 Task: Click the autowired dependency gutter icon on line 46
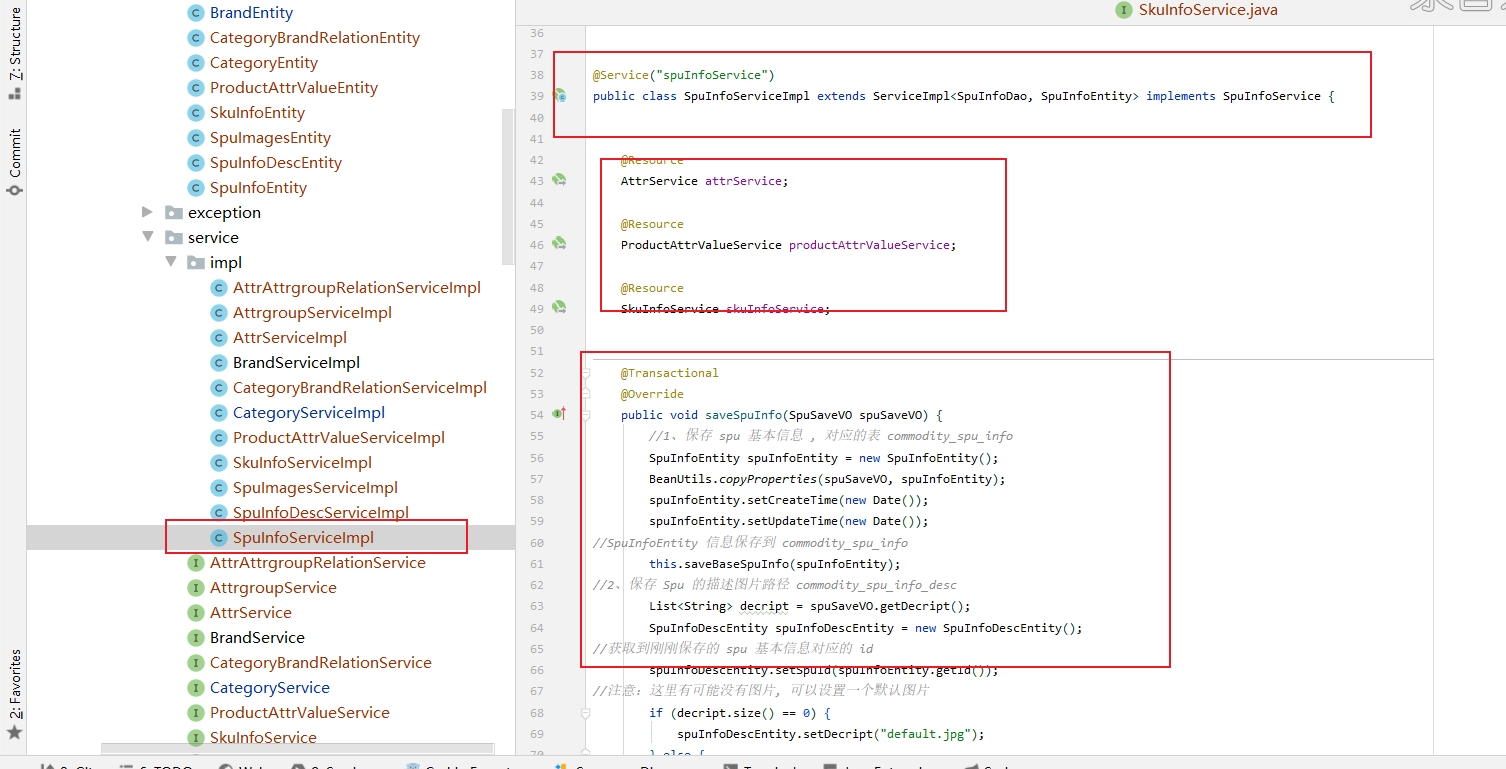click(x=560, y=243)
